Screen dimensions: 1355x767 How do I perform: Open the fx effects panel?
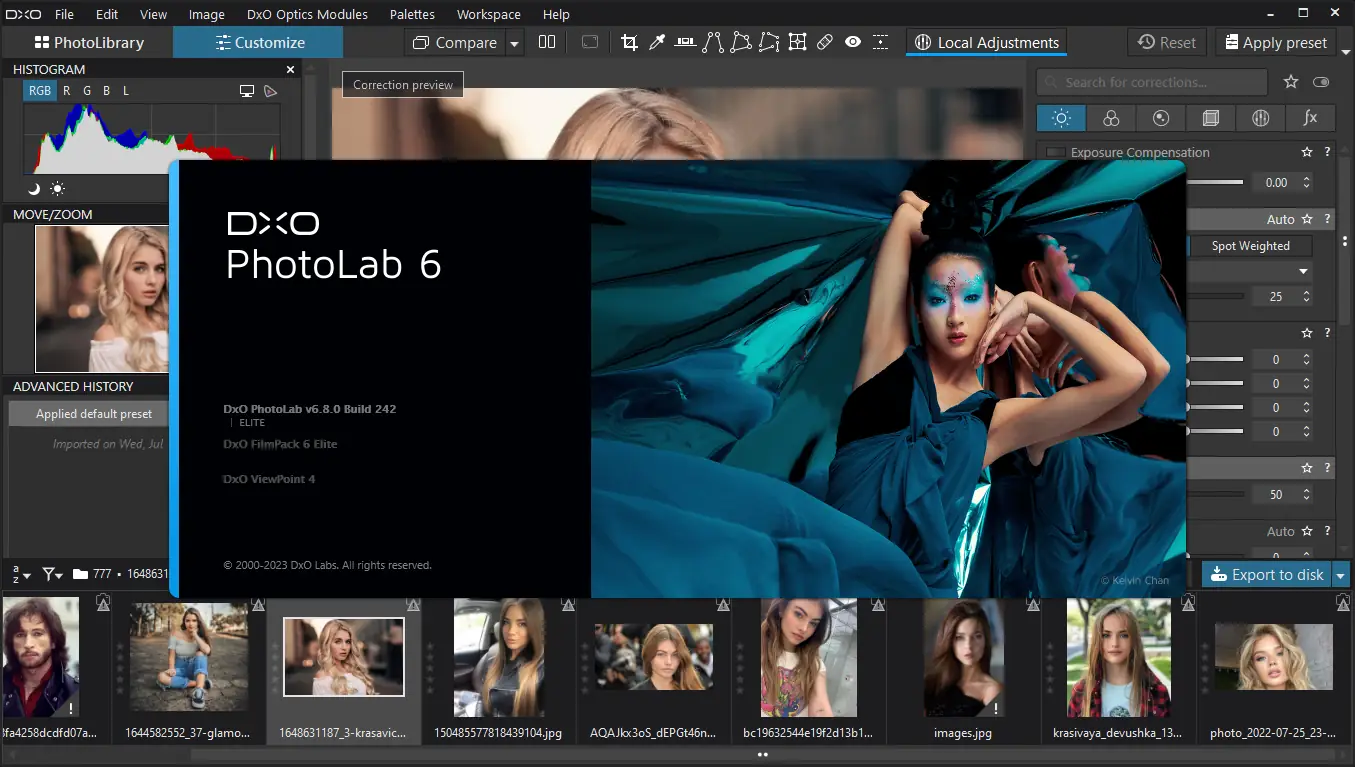(1310, 118)
